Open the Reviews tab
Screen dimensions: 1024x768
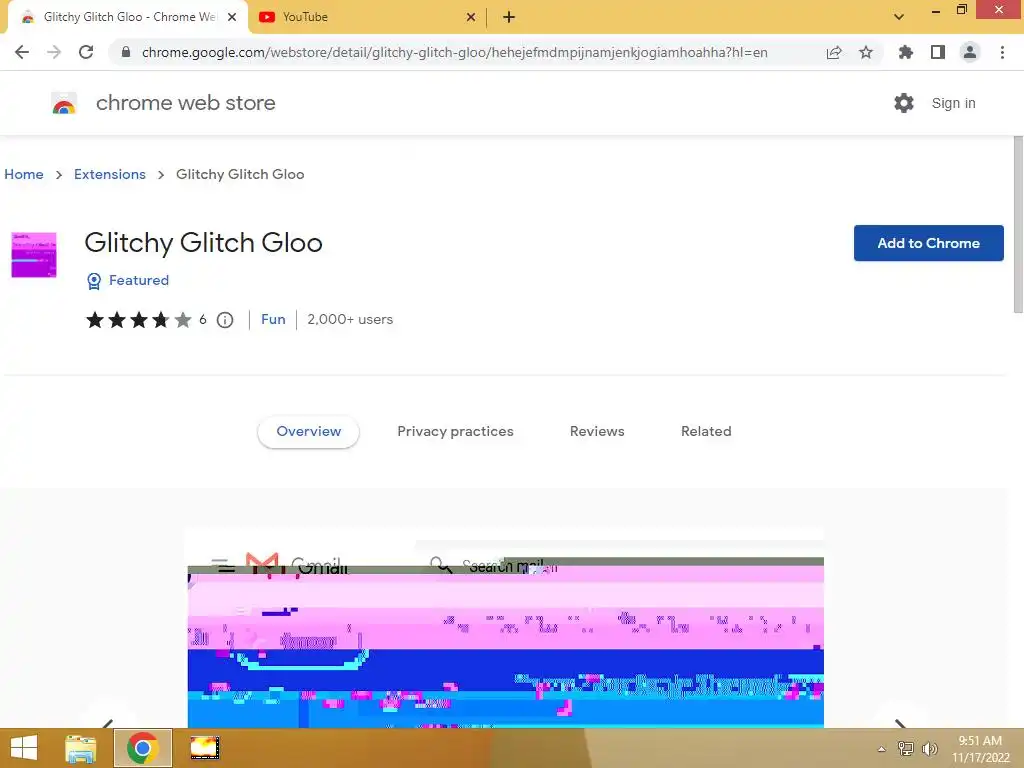(x=597, y=432)
